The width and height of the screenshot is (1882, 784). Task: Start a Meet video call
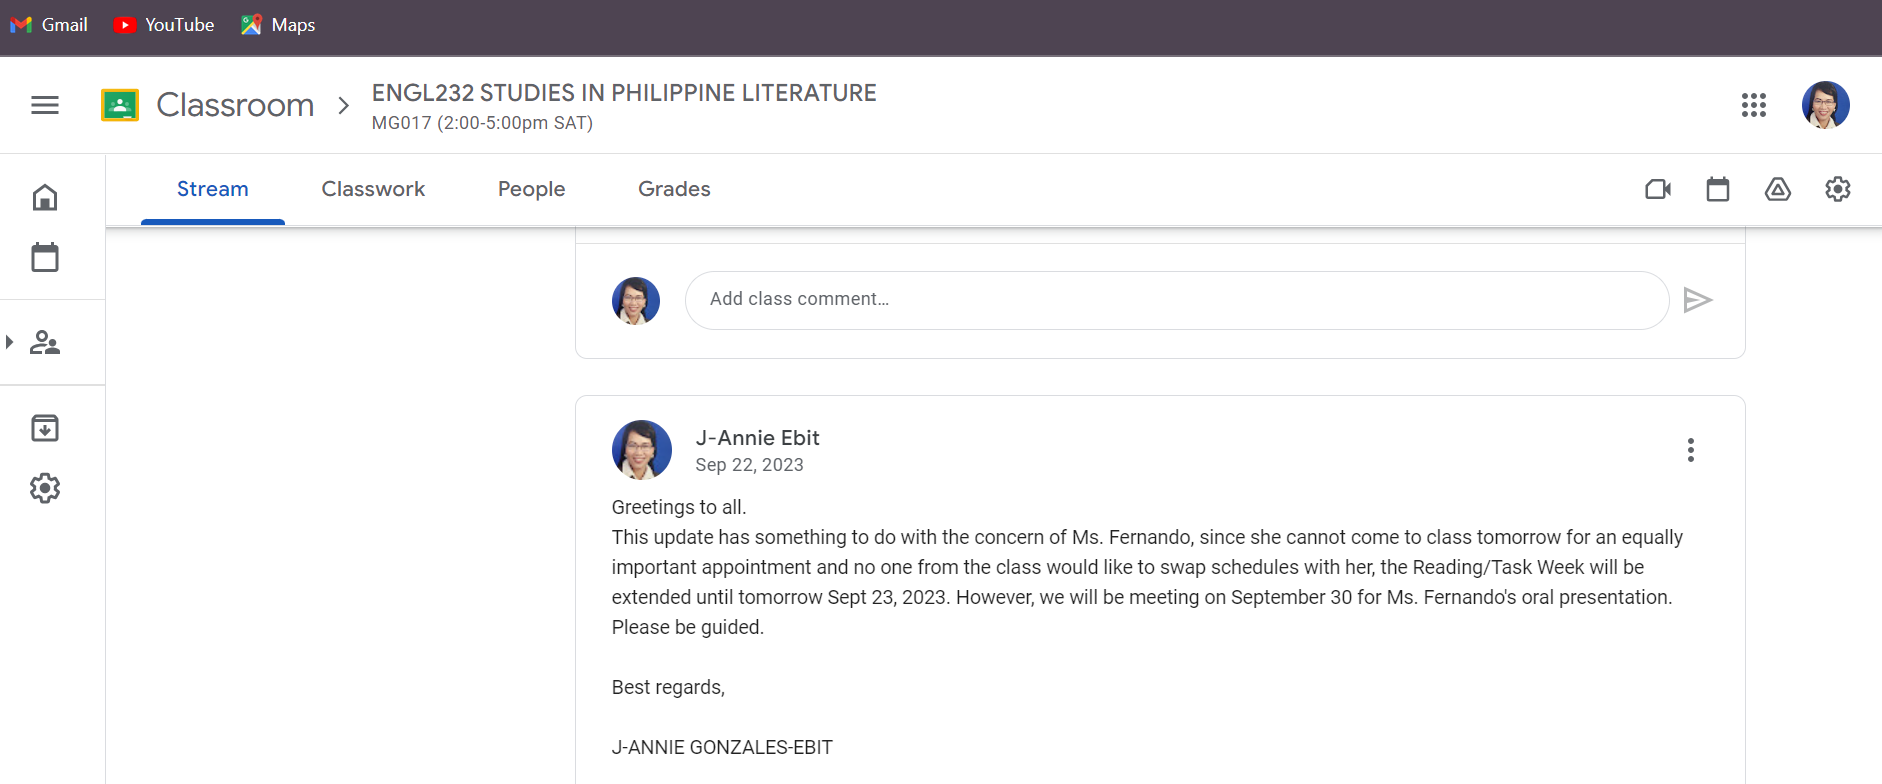(1658, 189)
